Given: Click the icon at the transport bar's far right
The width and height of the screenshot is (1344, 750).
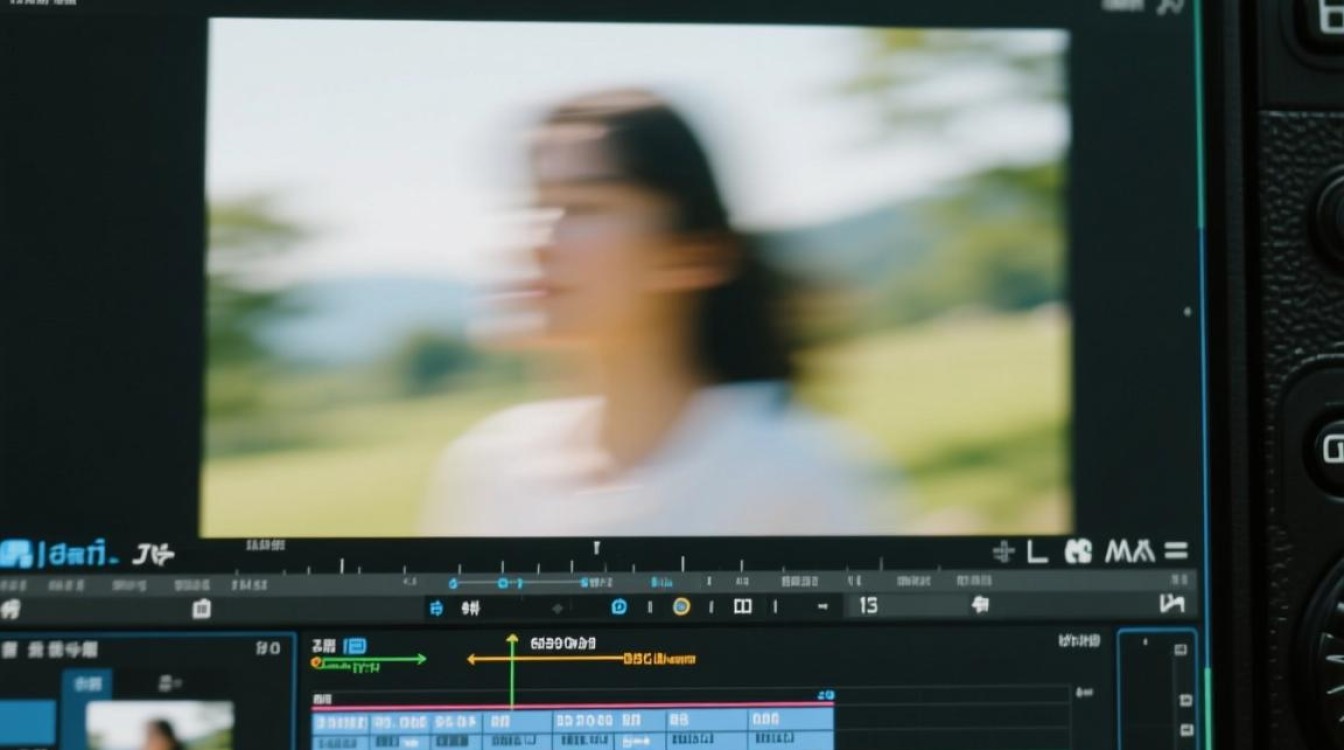Looking at the screenshot, I should pos(1171,603).
